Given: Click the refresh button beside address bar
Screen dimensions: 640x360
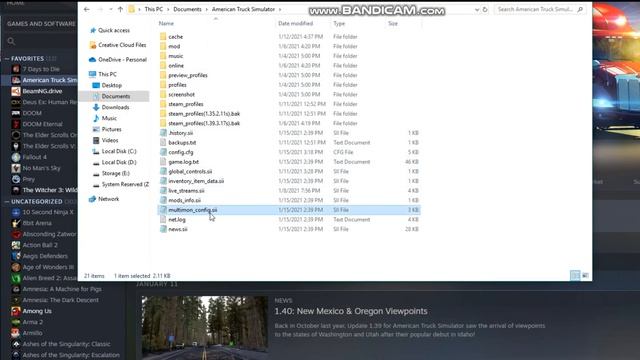Looking at the screenshot, I should pyautogui.click(x=485, y=9).
